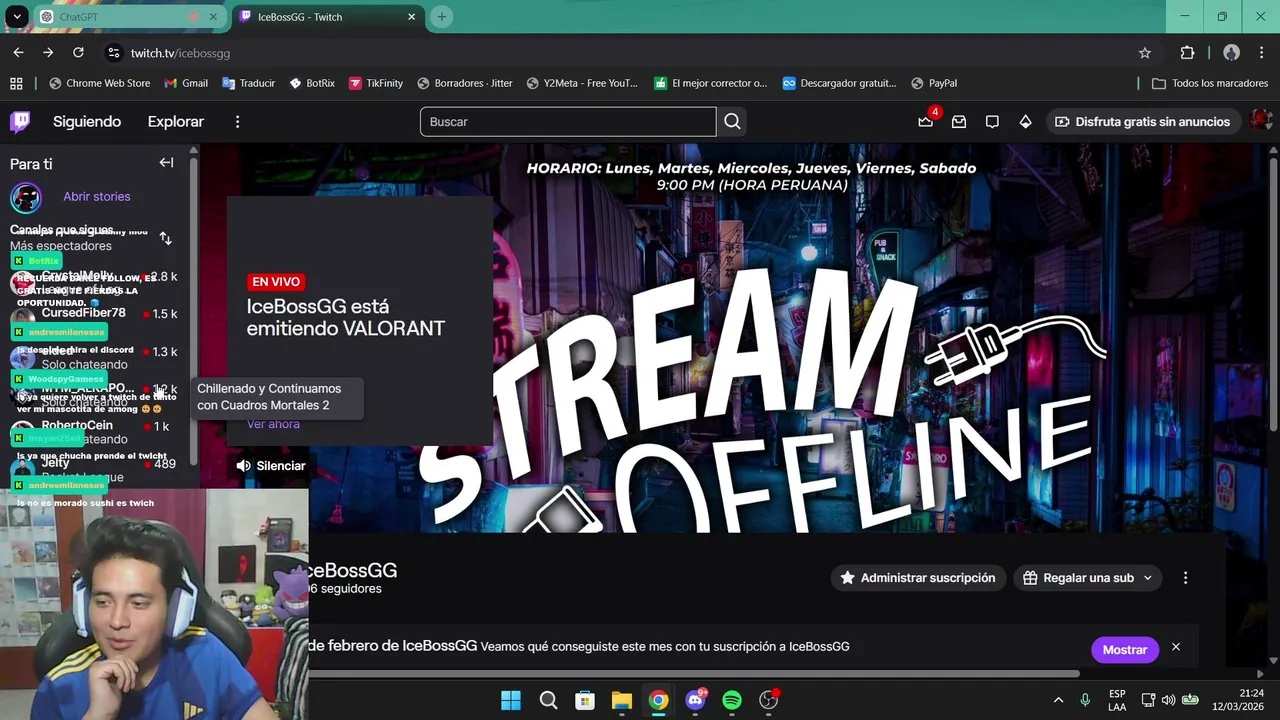Open the Chrome profile avatar

1231,53
